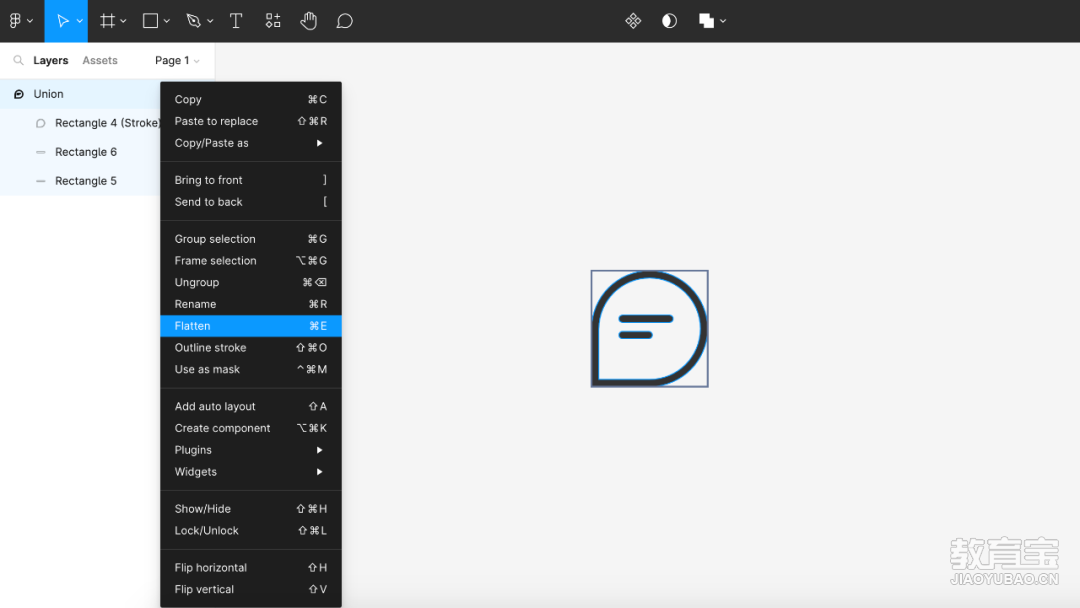
Task: Click the Rectangle 5 layer icon
Action: 41,181
